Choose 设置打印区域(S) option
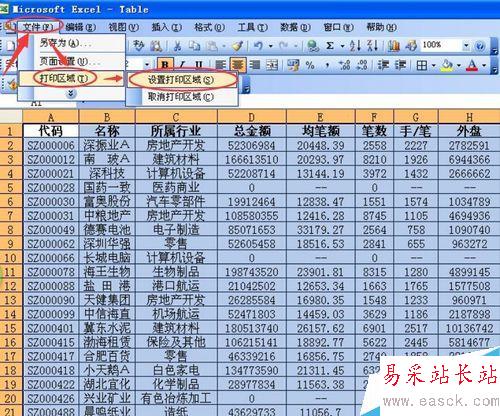This screenshot has height=416, width=500. pos(182,80)
